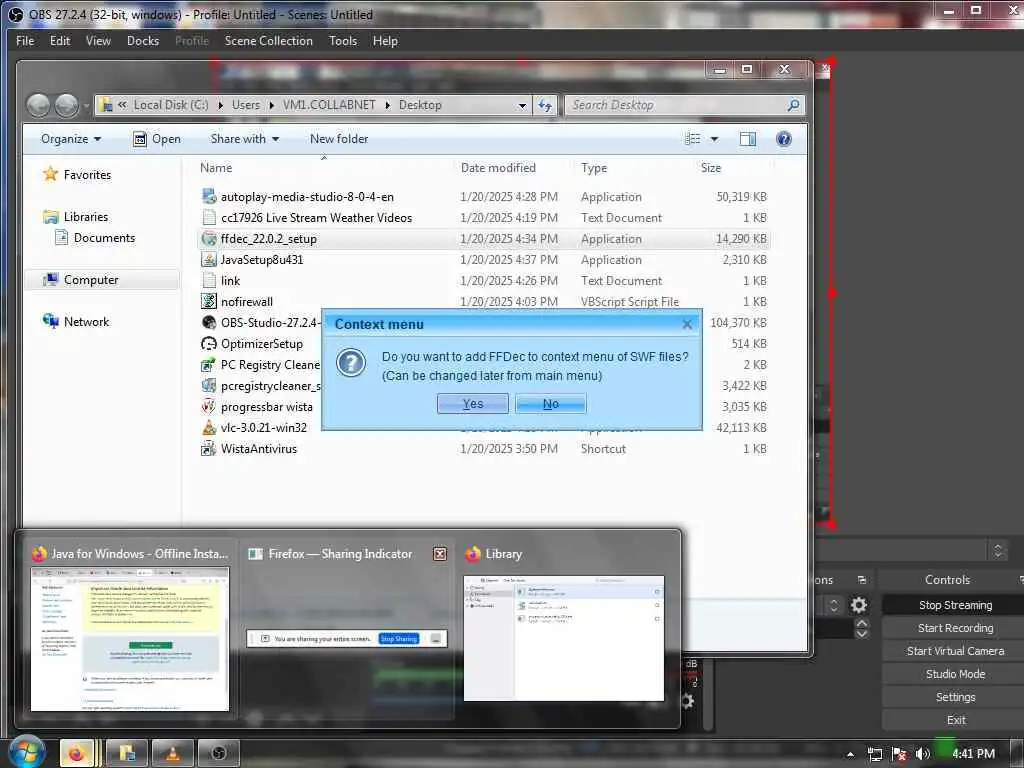The width and height of the screenshot is (1024, 768).
Task: Click the refresh button next to address bar
Action: pyautogui.click(x=545, y=105)
